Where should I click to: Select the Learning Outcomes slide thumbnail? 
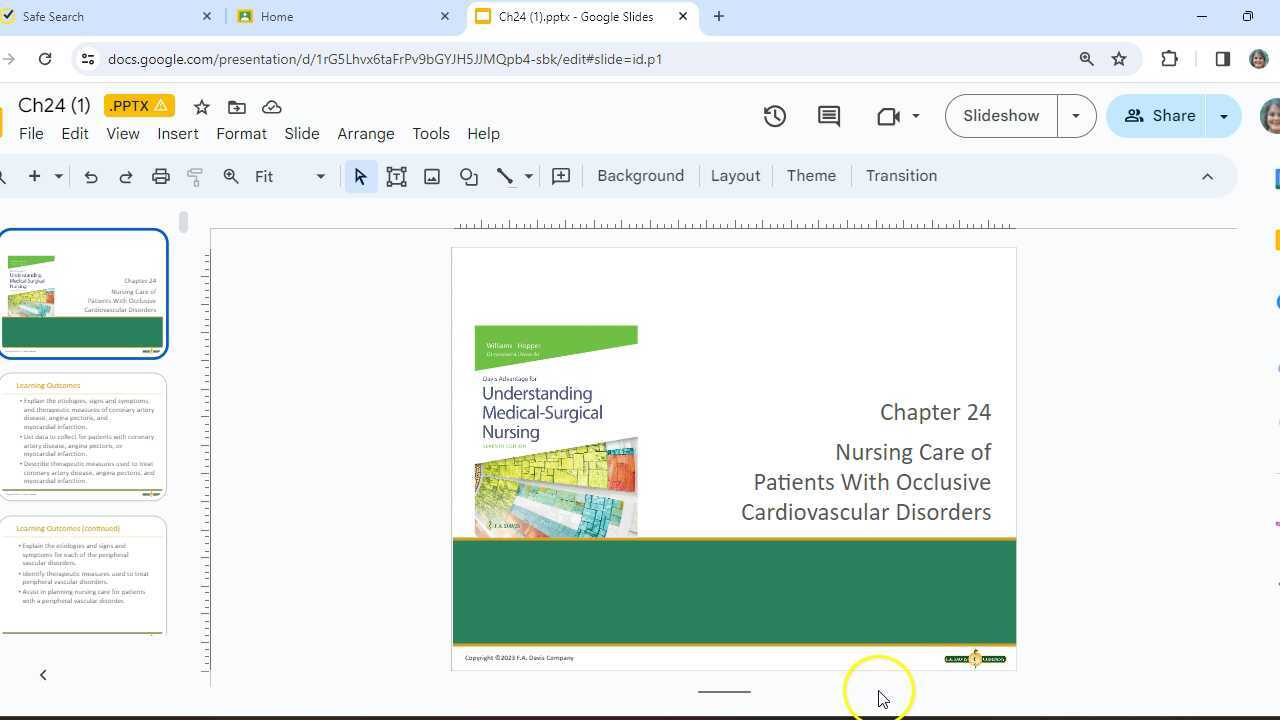click(84, 436)
